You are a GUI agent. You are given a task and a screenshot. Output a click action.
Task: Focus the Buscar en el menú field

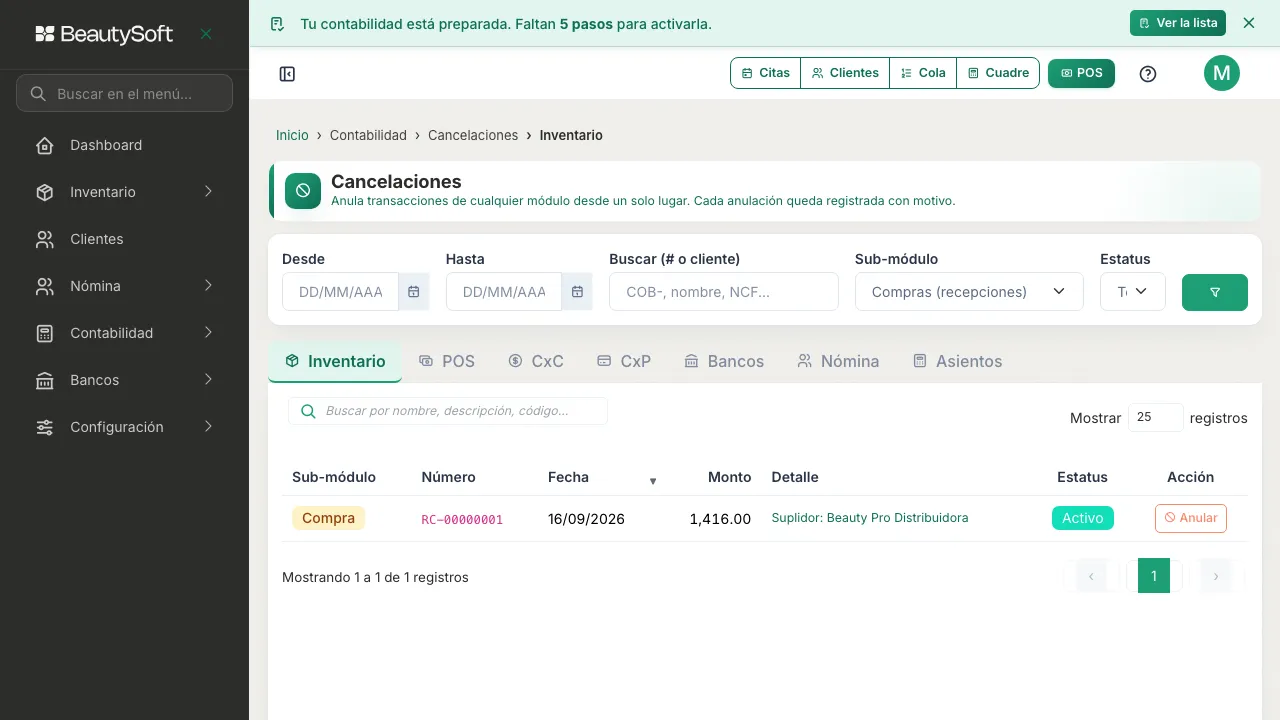[x=124, y=93]
